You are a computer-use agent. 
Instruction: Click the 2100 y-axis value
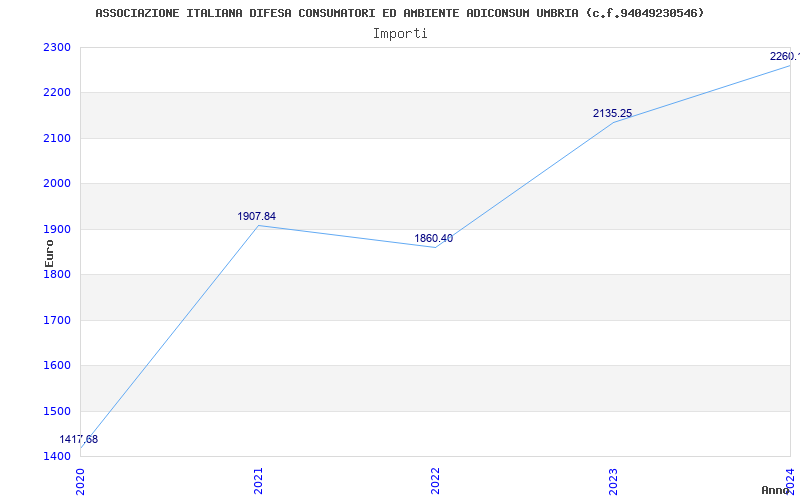click(57, 138)
